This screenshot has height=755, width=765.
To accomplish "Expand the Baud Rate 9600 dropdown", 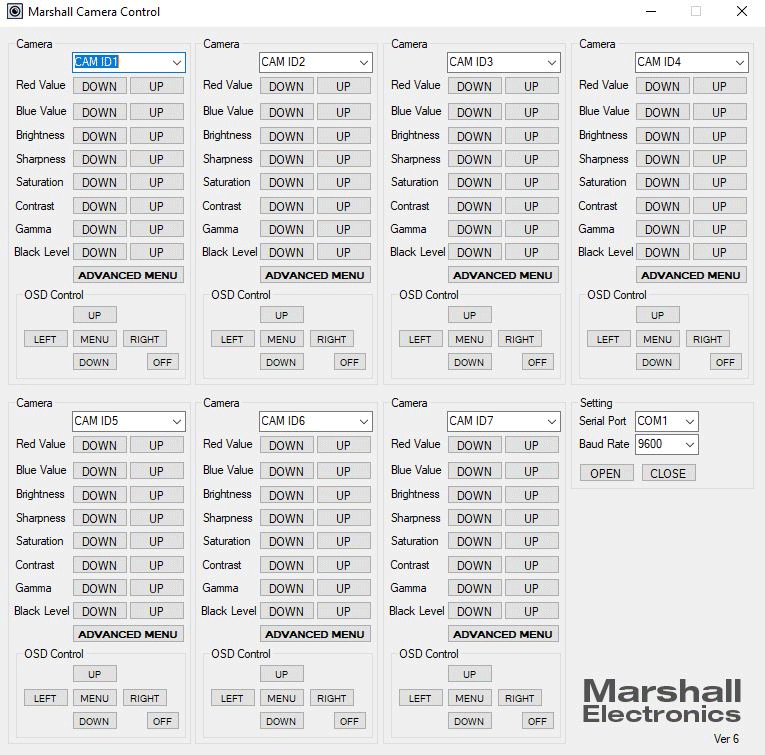I will [667, 444].
